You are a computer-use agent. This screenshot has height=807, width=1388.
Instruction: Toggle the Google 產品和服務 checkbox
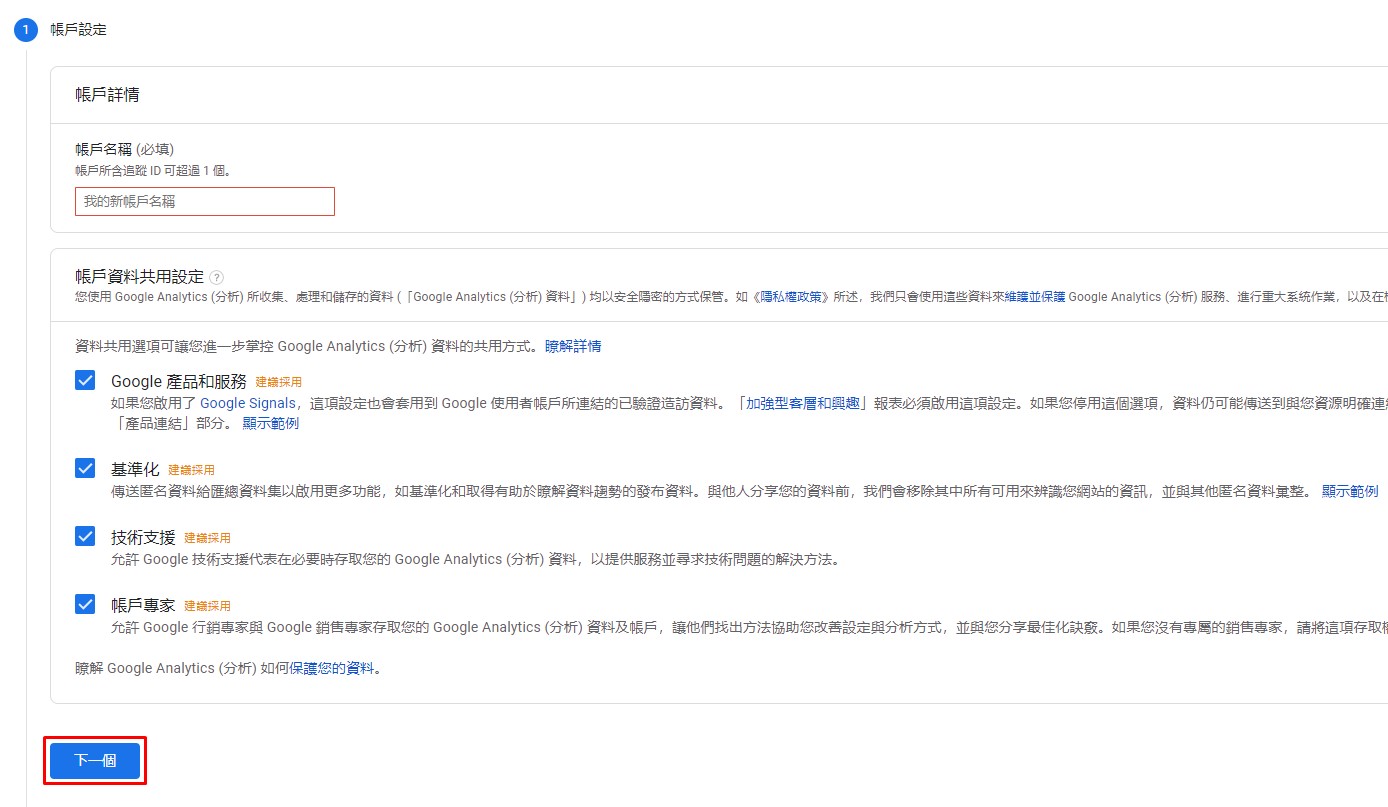tap(85, 381)
